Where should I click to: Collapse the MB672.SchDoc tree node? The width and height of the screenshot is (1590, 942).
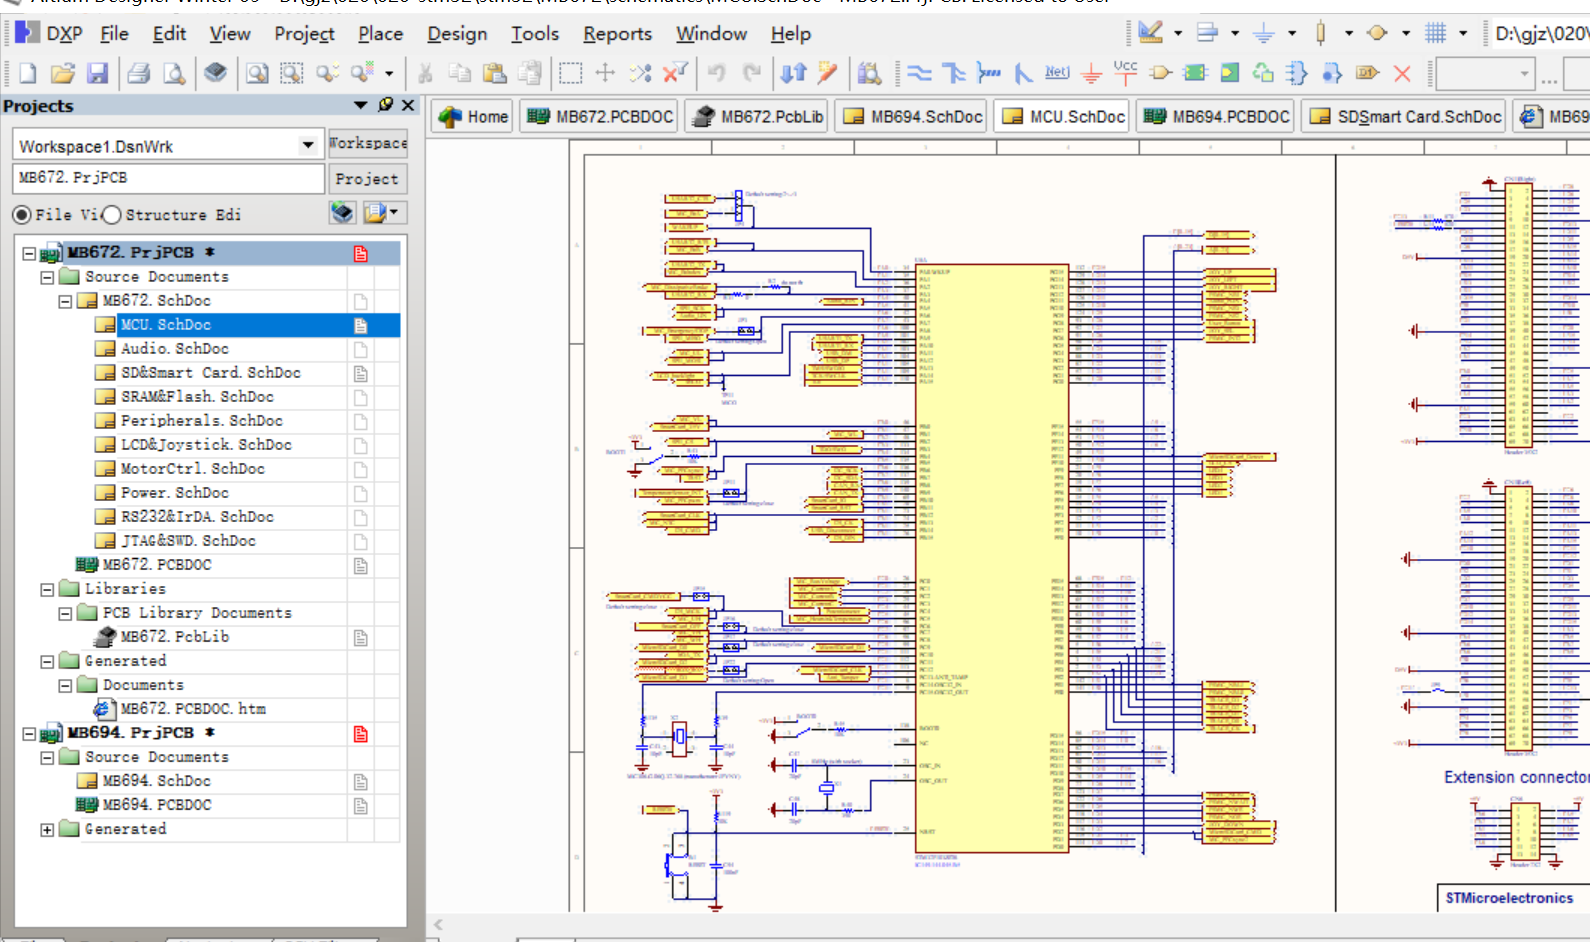[65, 301]
